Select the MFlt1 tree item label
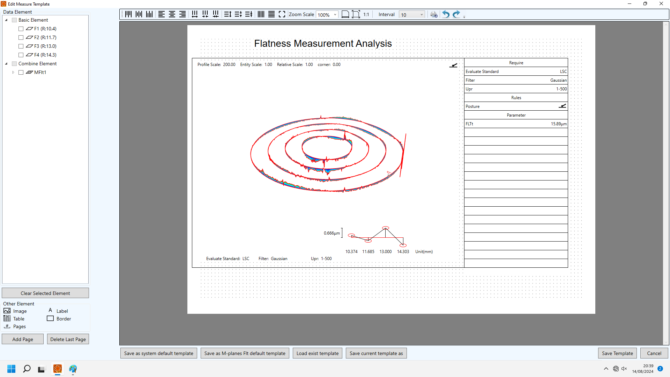Viewport: 670px width, 377px height. point(40,72)
